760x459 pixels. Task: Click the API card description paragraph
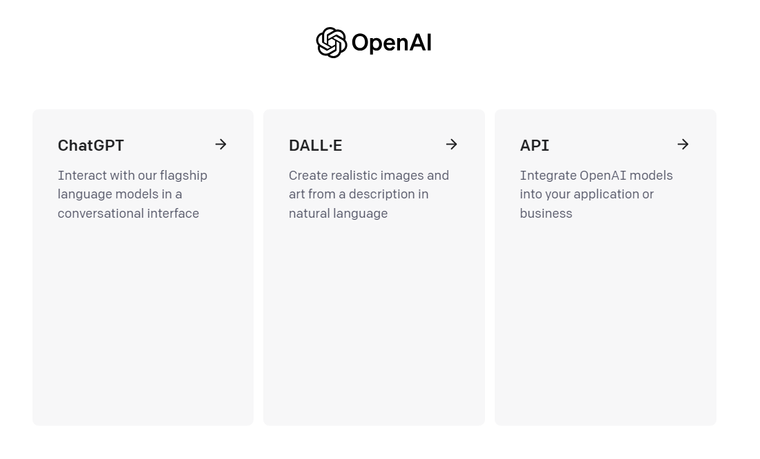tap(596, 194)
